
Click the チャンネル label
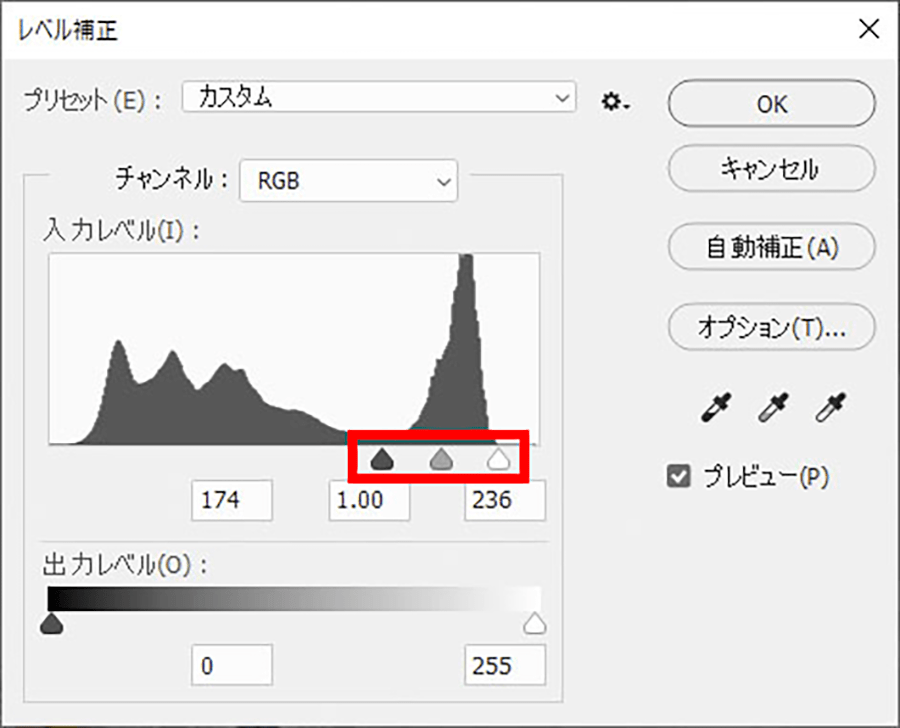tap(172, 179)
